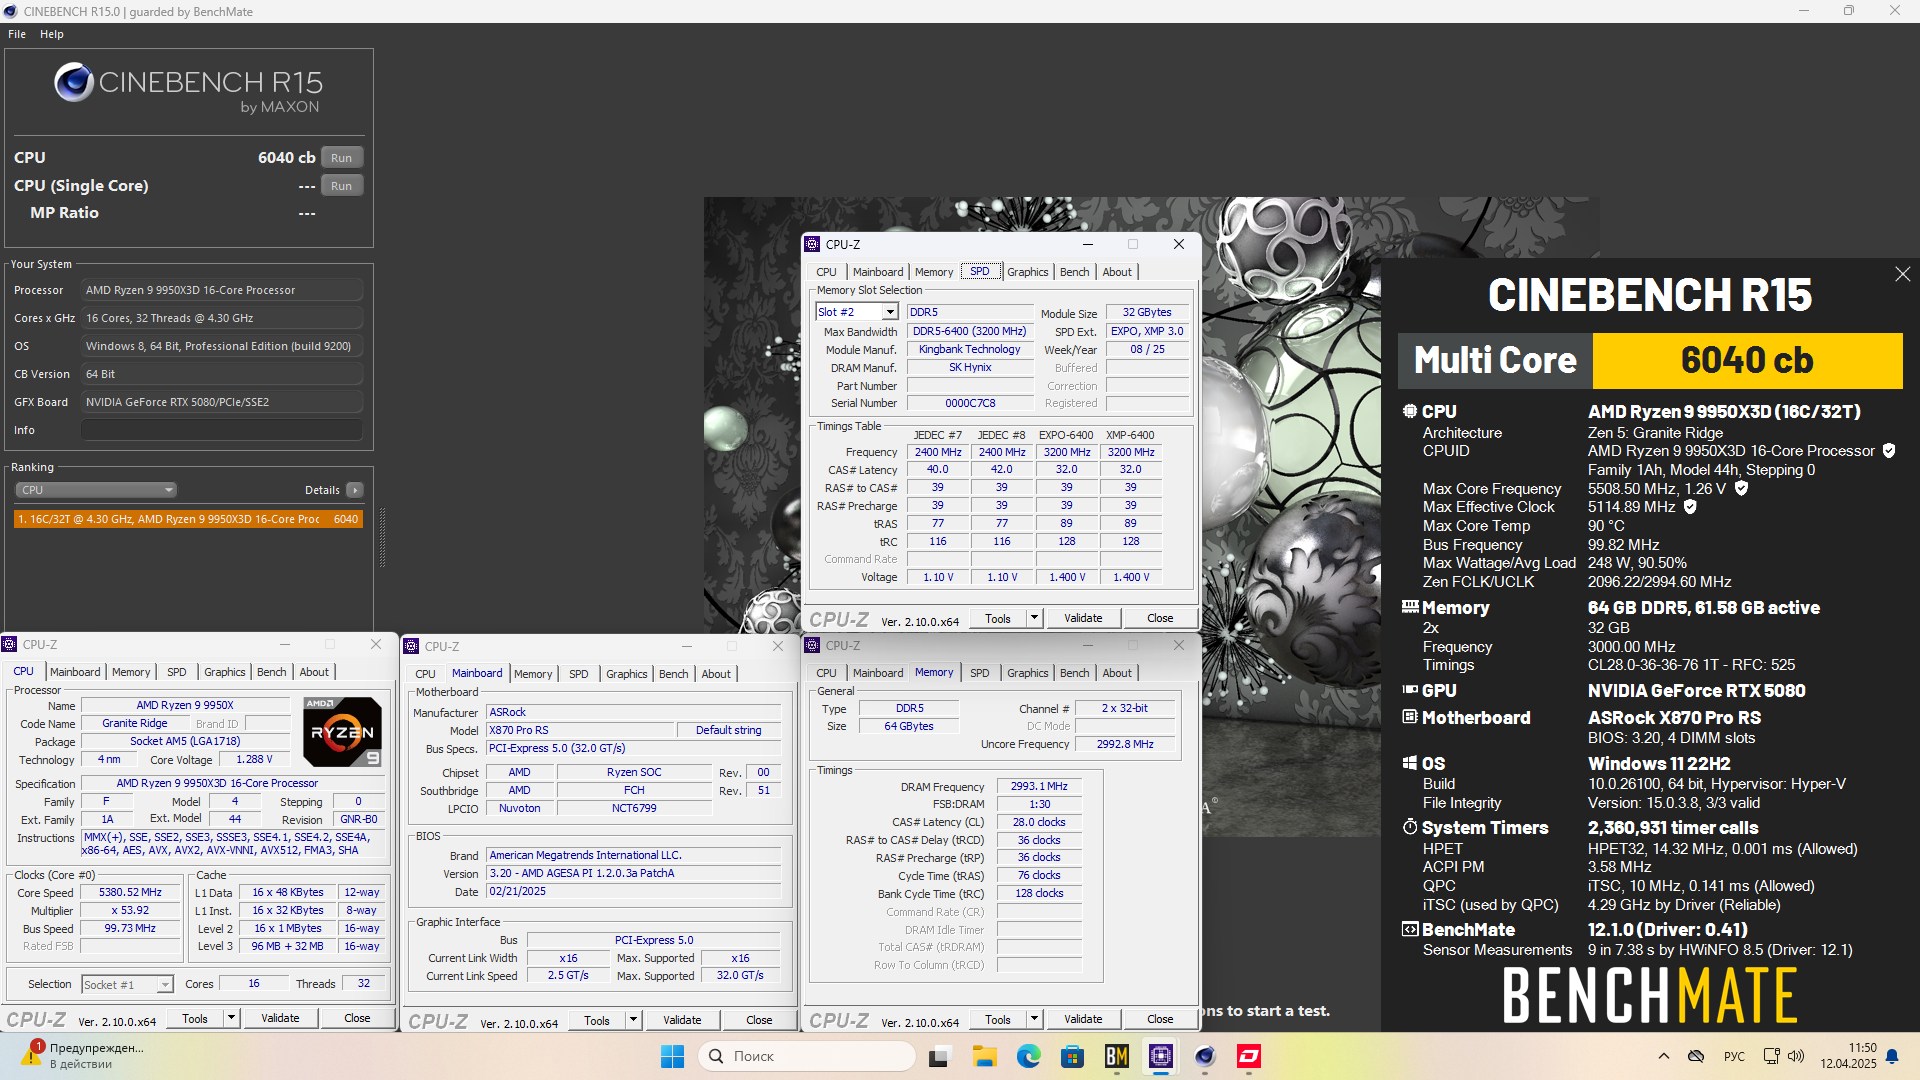Open the About tab in Memory CPU-Z window
1920x1080 pixels.
click(1117, 673)
